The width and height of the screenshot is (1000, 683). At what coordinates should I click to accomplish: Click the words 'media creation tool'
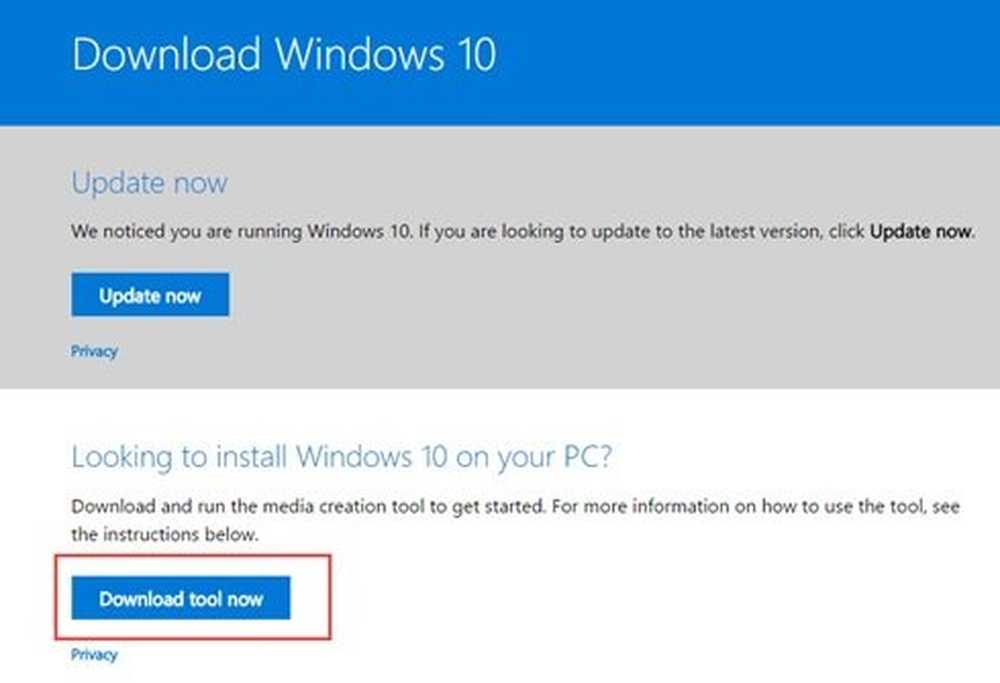[x=344, y=506]
